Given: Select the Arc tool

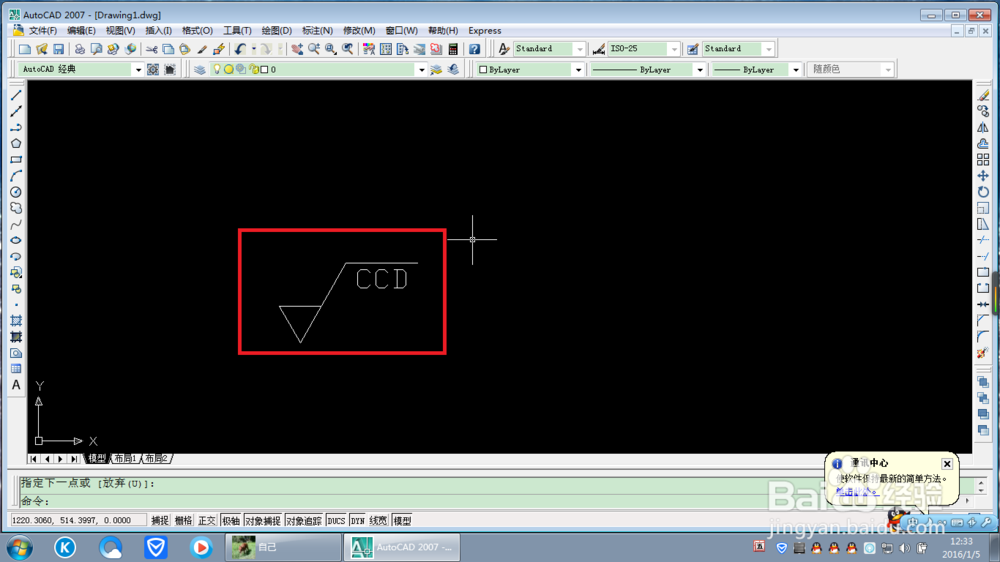Looking at the screenshot, I should [16, 176].
